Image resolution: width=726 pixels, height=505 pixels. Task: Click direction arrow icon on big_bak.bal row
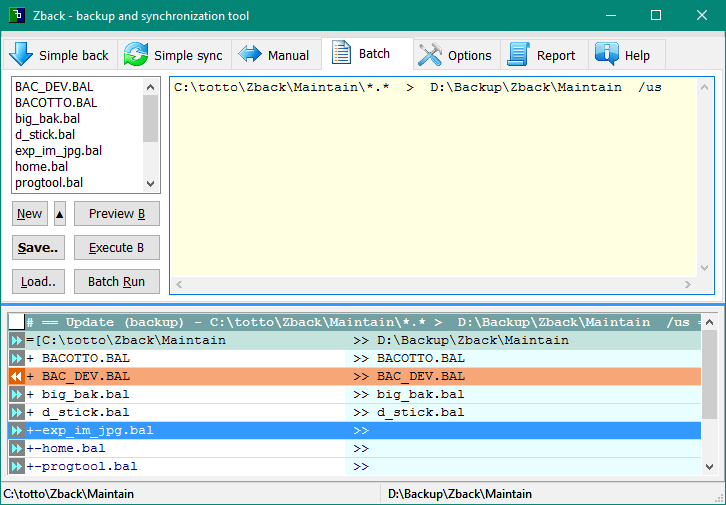point(17,394)
